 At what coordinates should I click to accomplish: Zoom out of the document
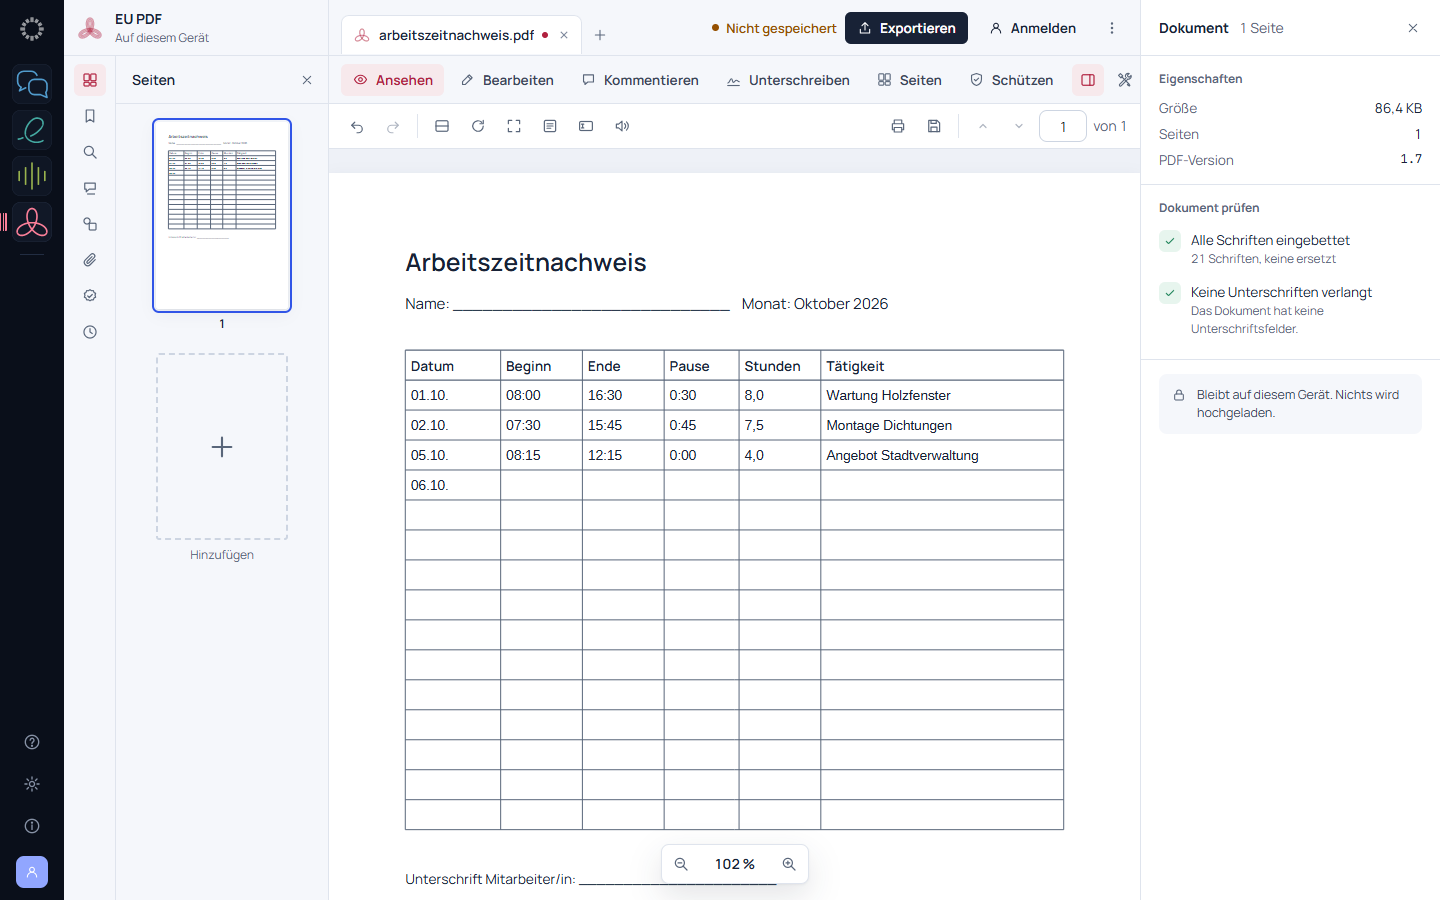point(681,864)
